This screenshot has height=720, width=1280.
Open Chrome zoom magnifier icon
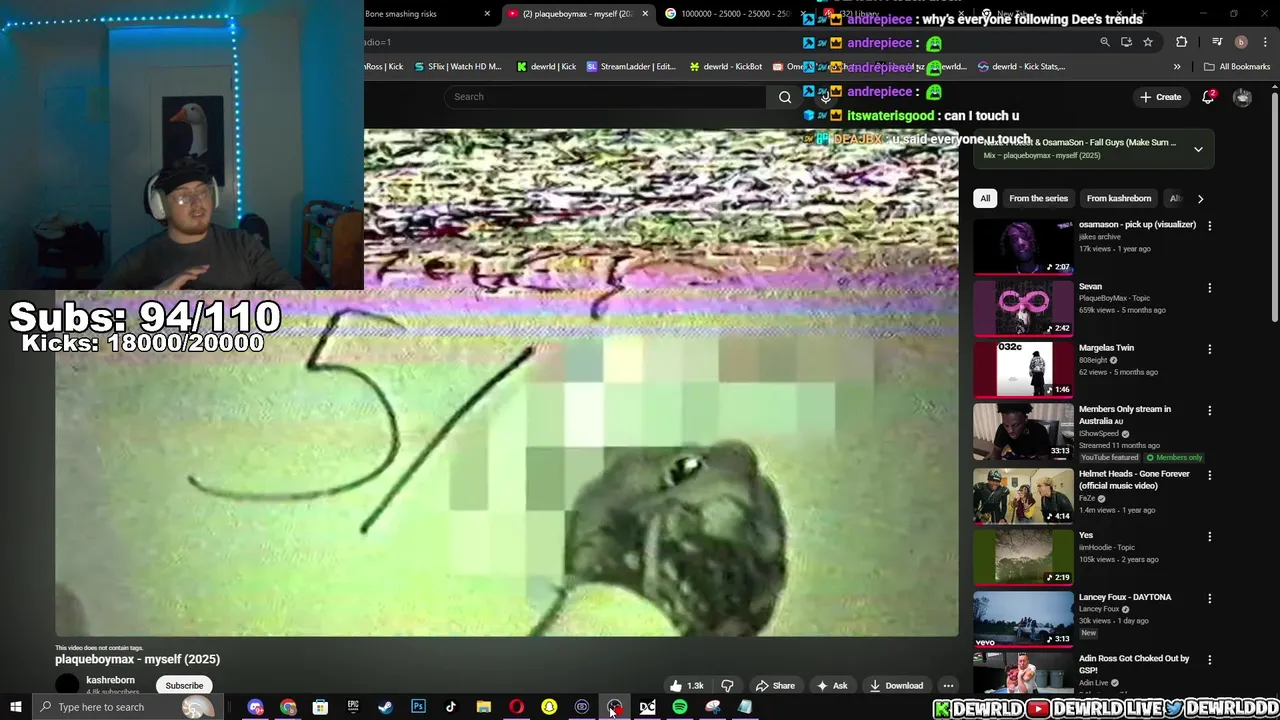(1105, 42)
